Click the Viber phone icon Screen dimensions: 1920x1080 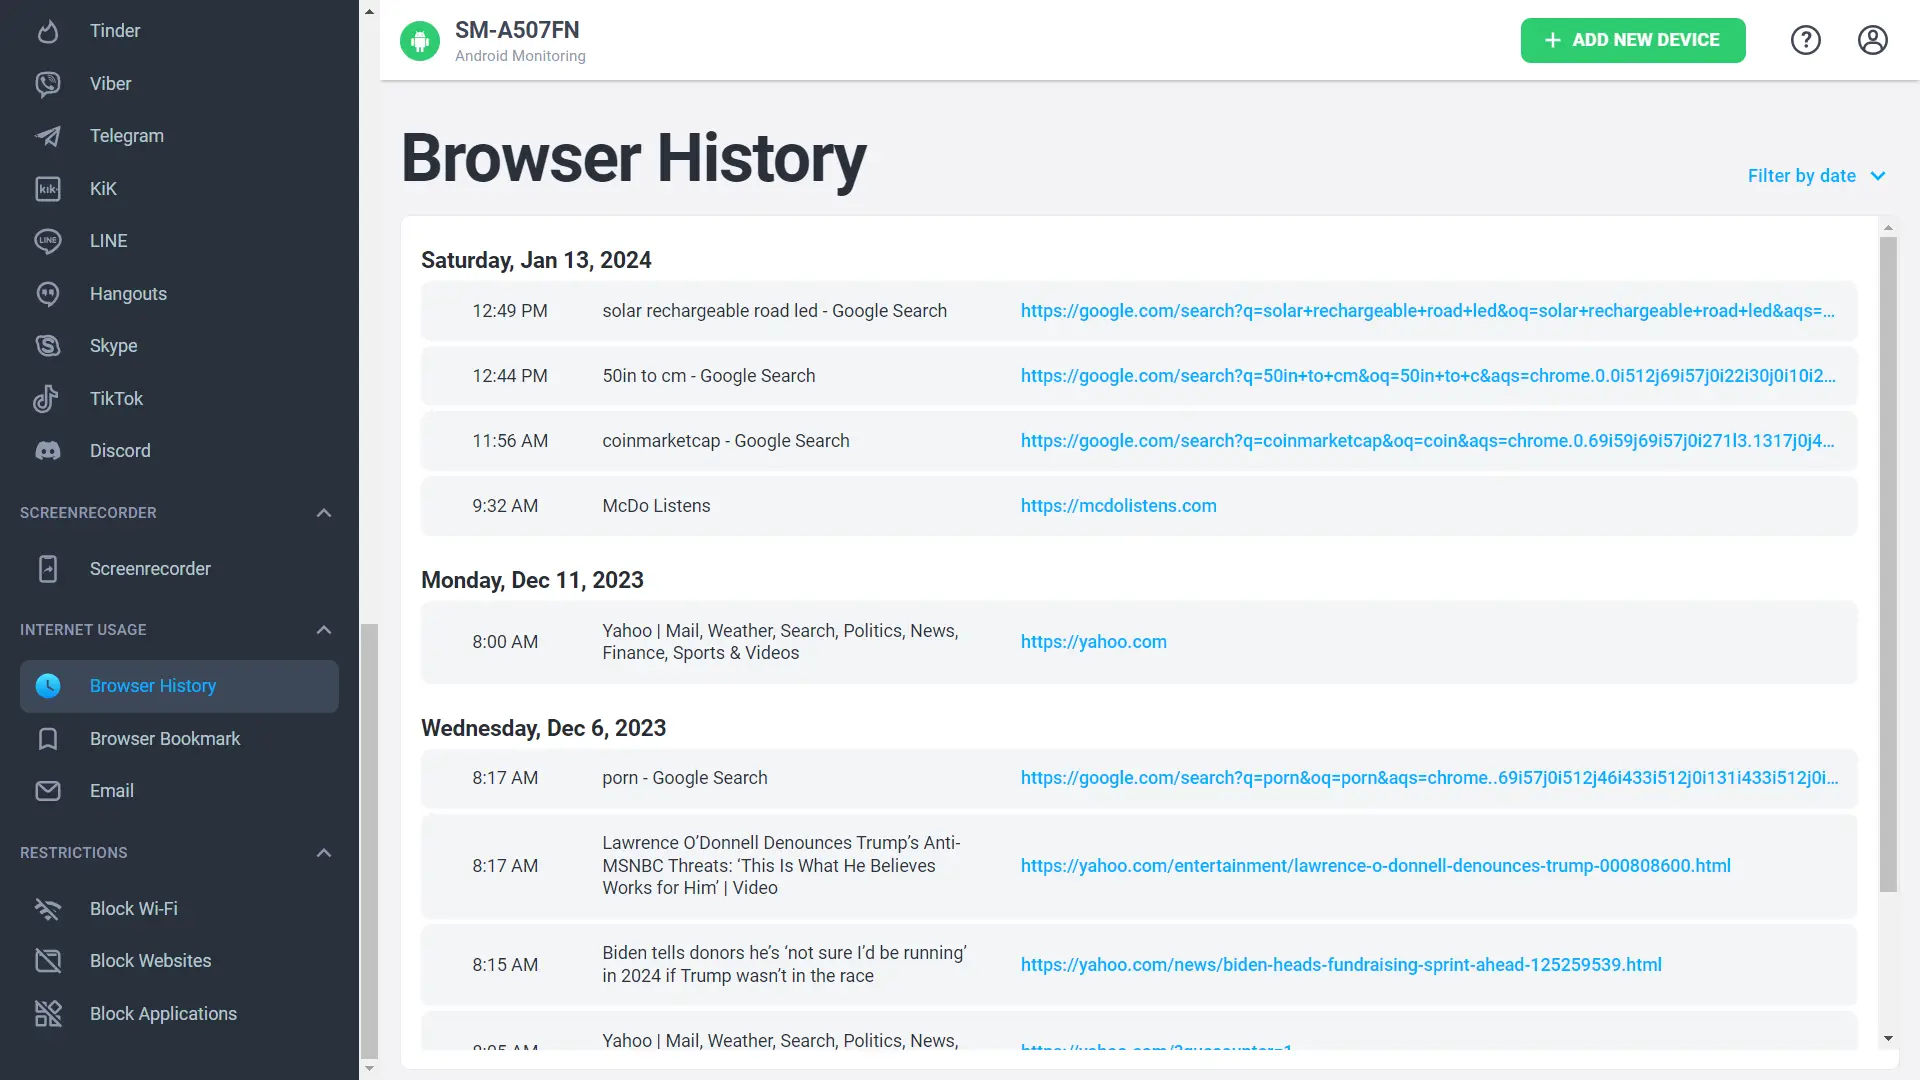(47, 84)
